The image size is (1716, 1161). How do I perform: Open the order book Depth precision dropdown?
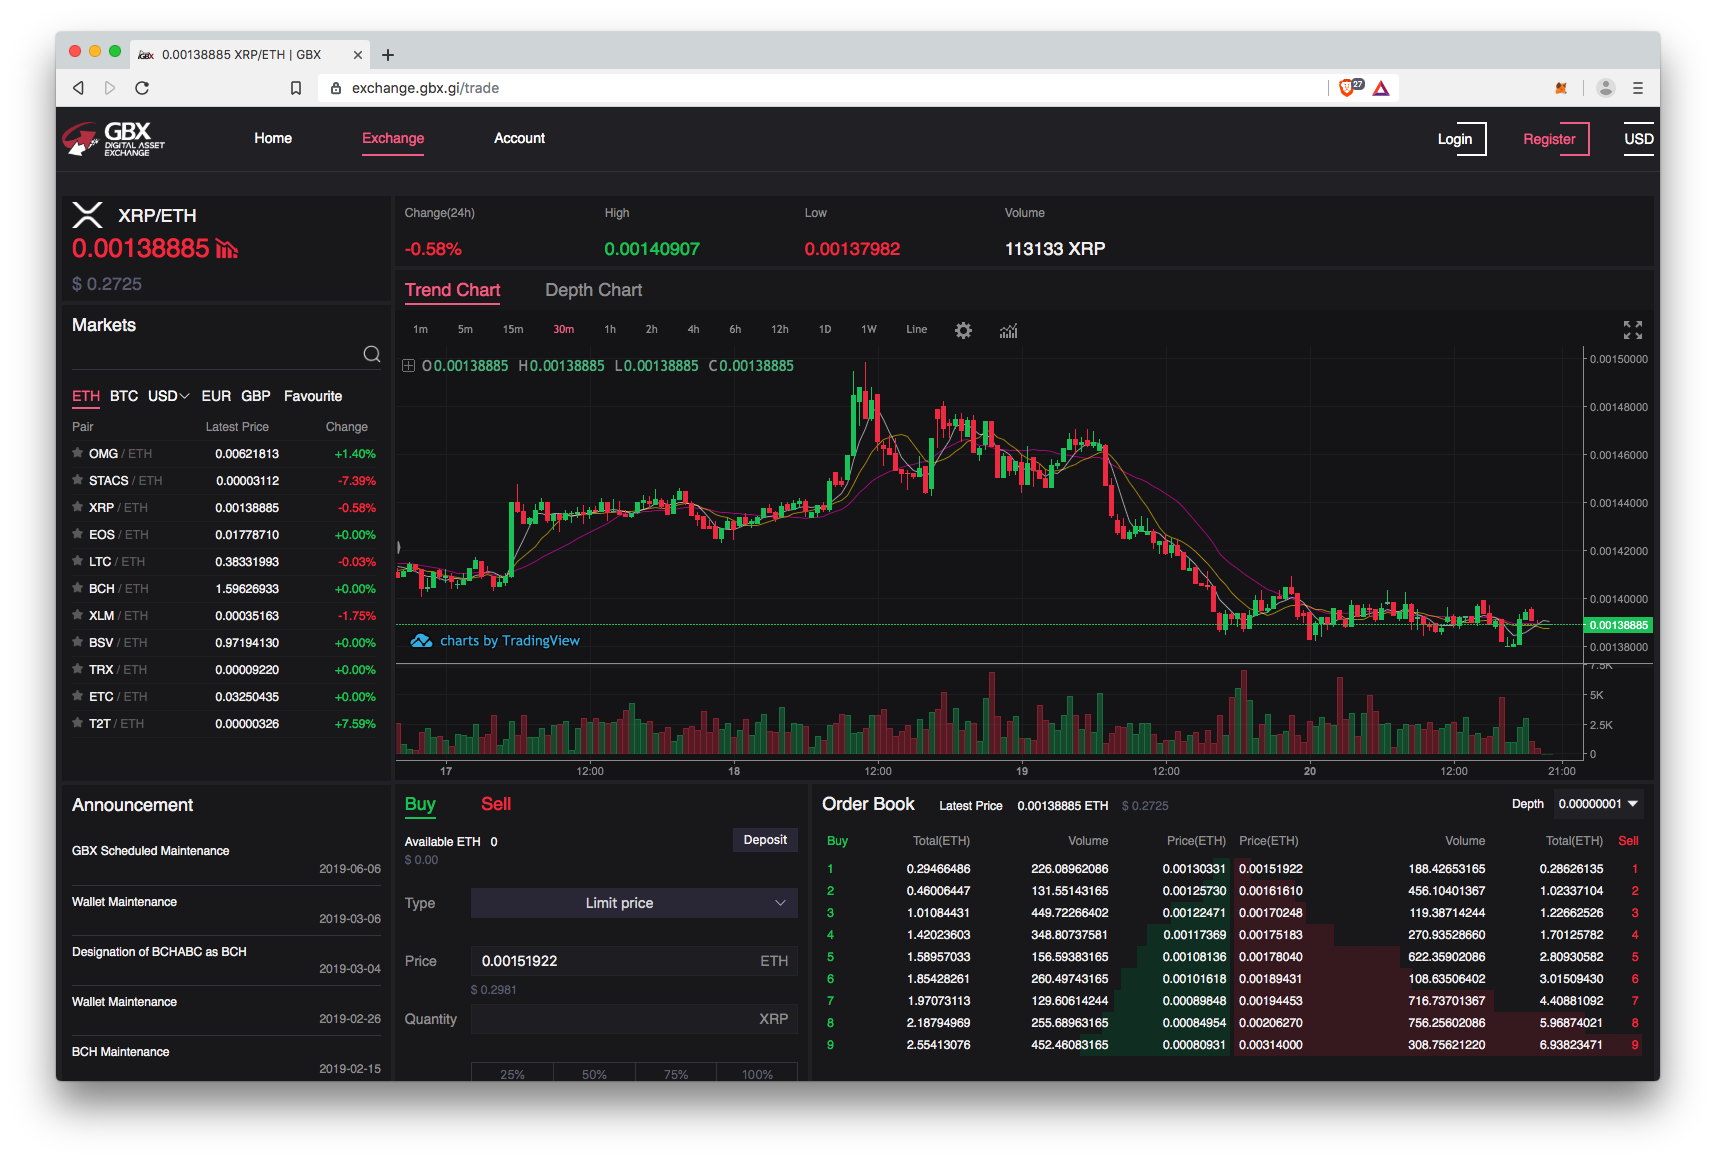click(x=1599, y=804)
